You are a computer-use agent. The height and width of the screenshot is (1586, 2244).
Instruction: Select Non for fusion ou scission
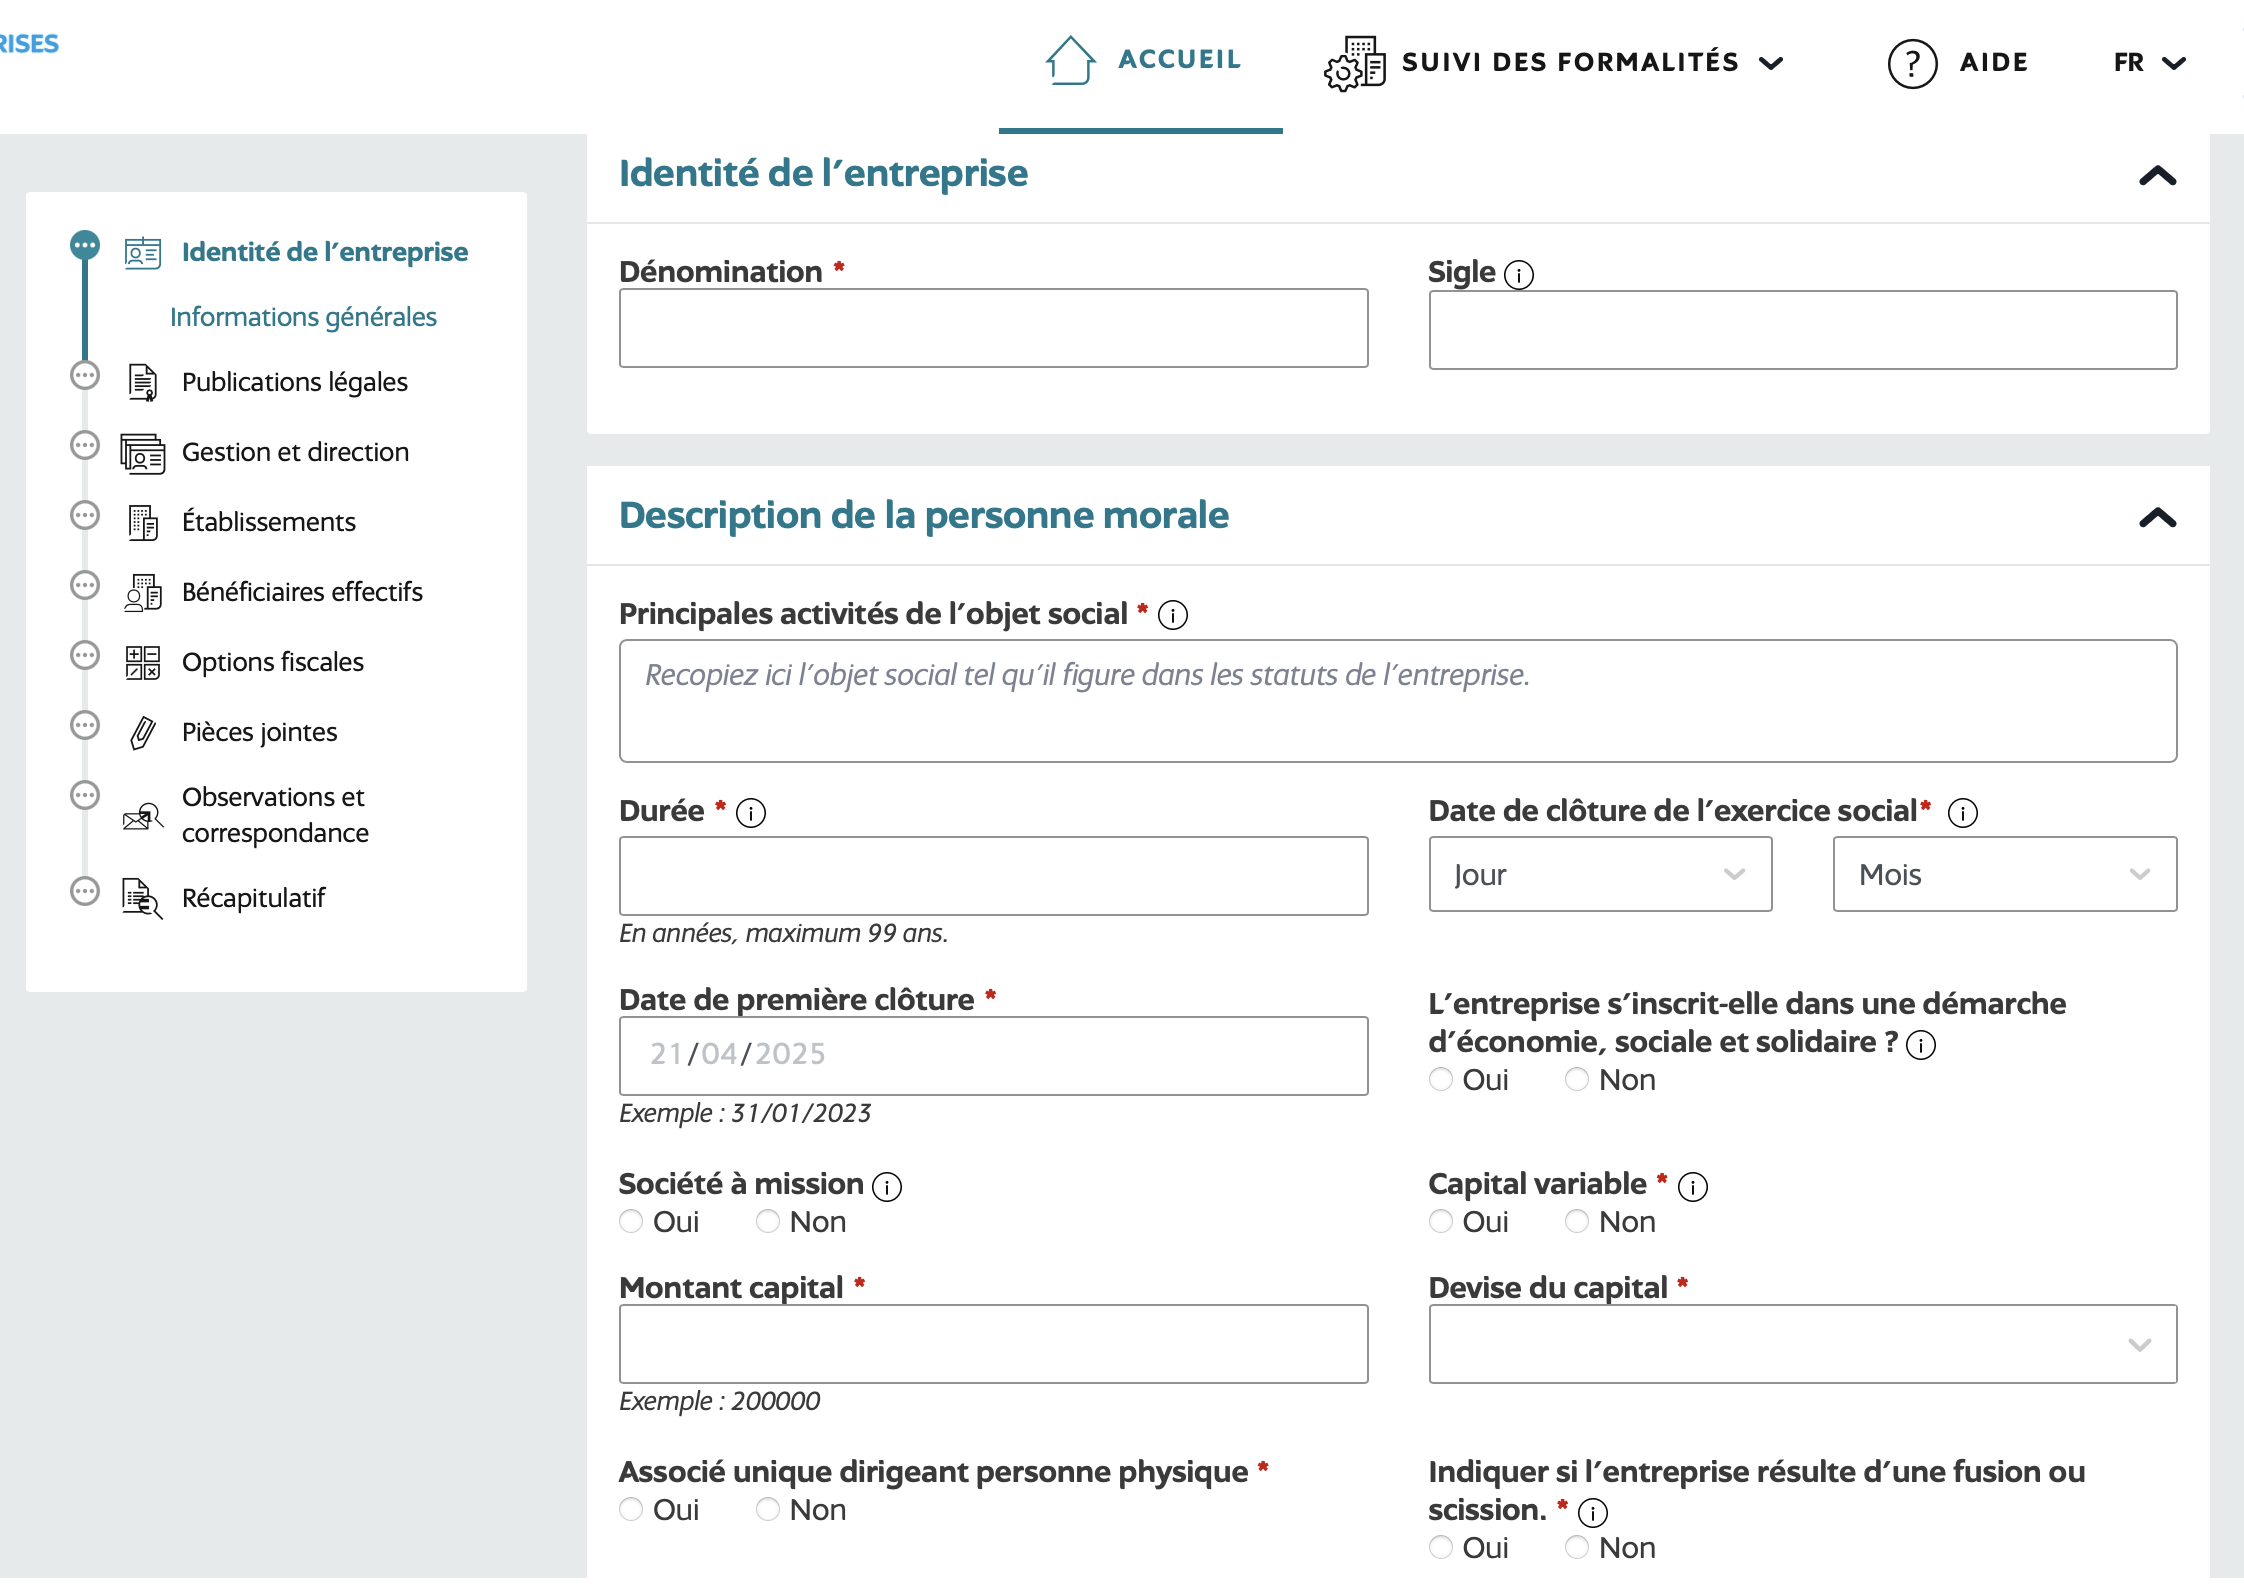point(1577,1548)
